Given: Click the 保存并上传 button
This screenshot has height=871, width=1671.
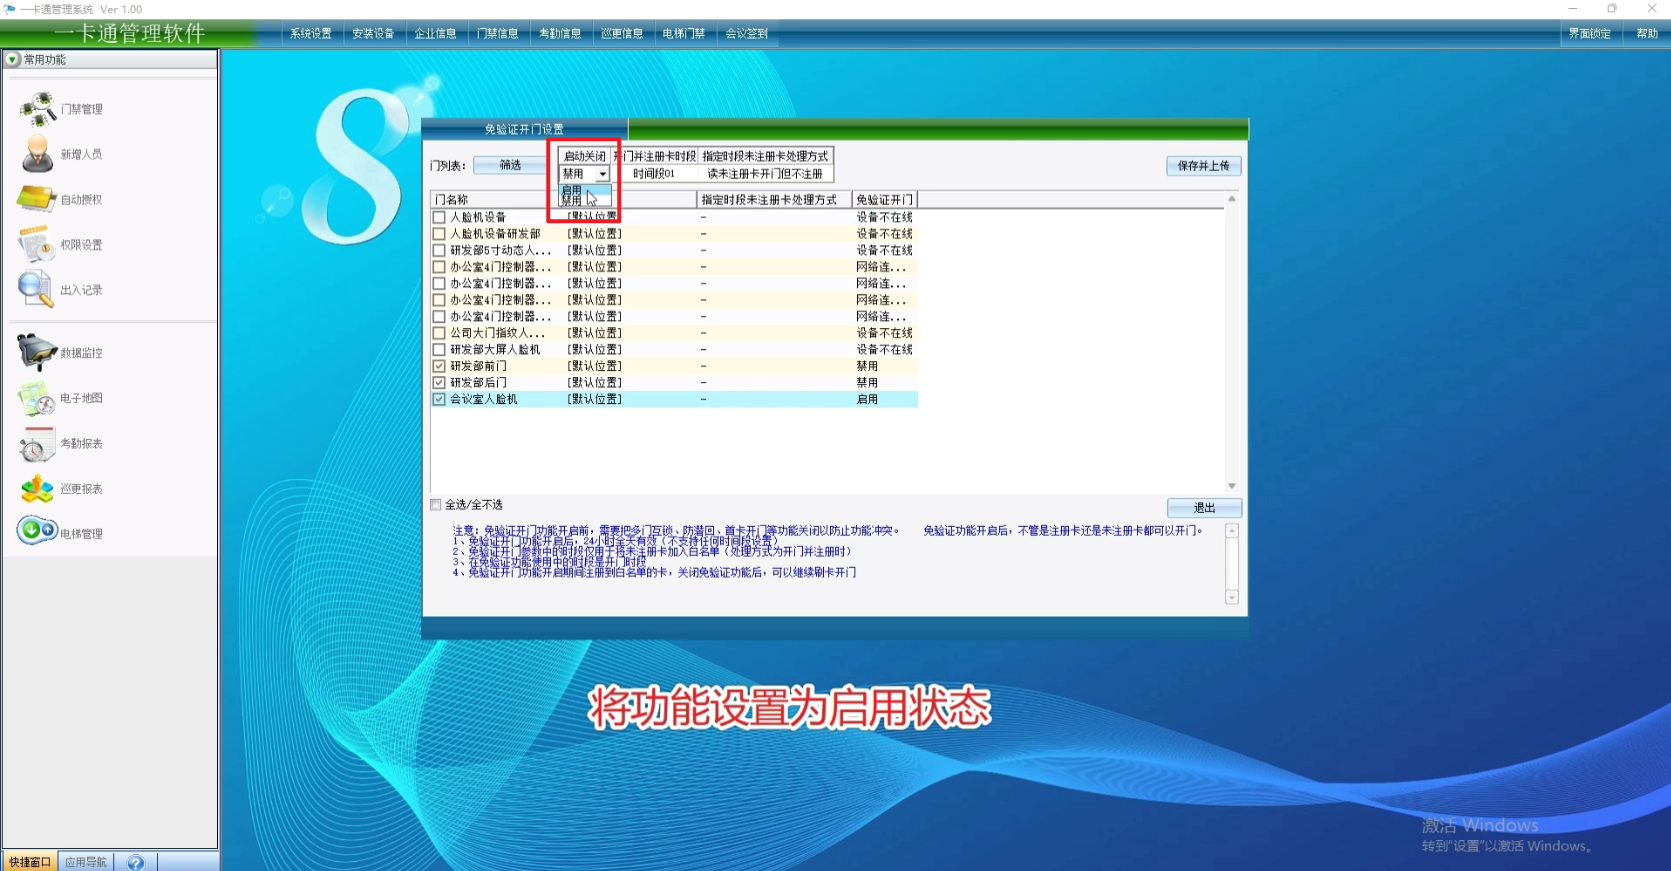Looking at the screenshot, I should pyautogui.click(x=1203, y=166).
